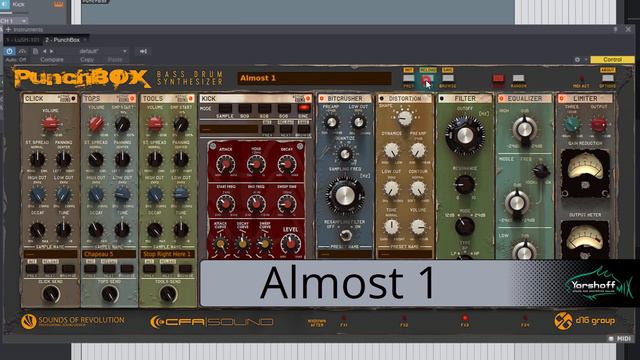
Task: Toggle CLICK module active LED
Action: [73, 98]
